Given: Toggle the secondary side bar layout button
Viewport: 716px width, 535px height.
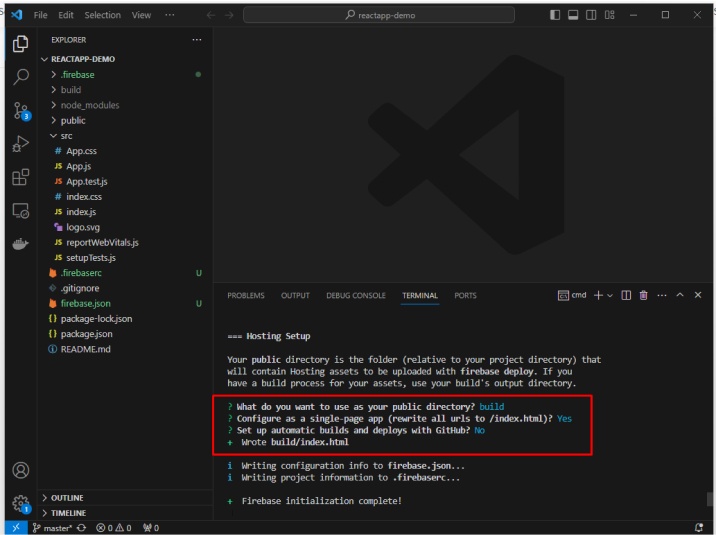Looking at the screenshot, I should (592, 15).
